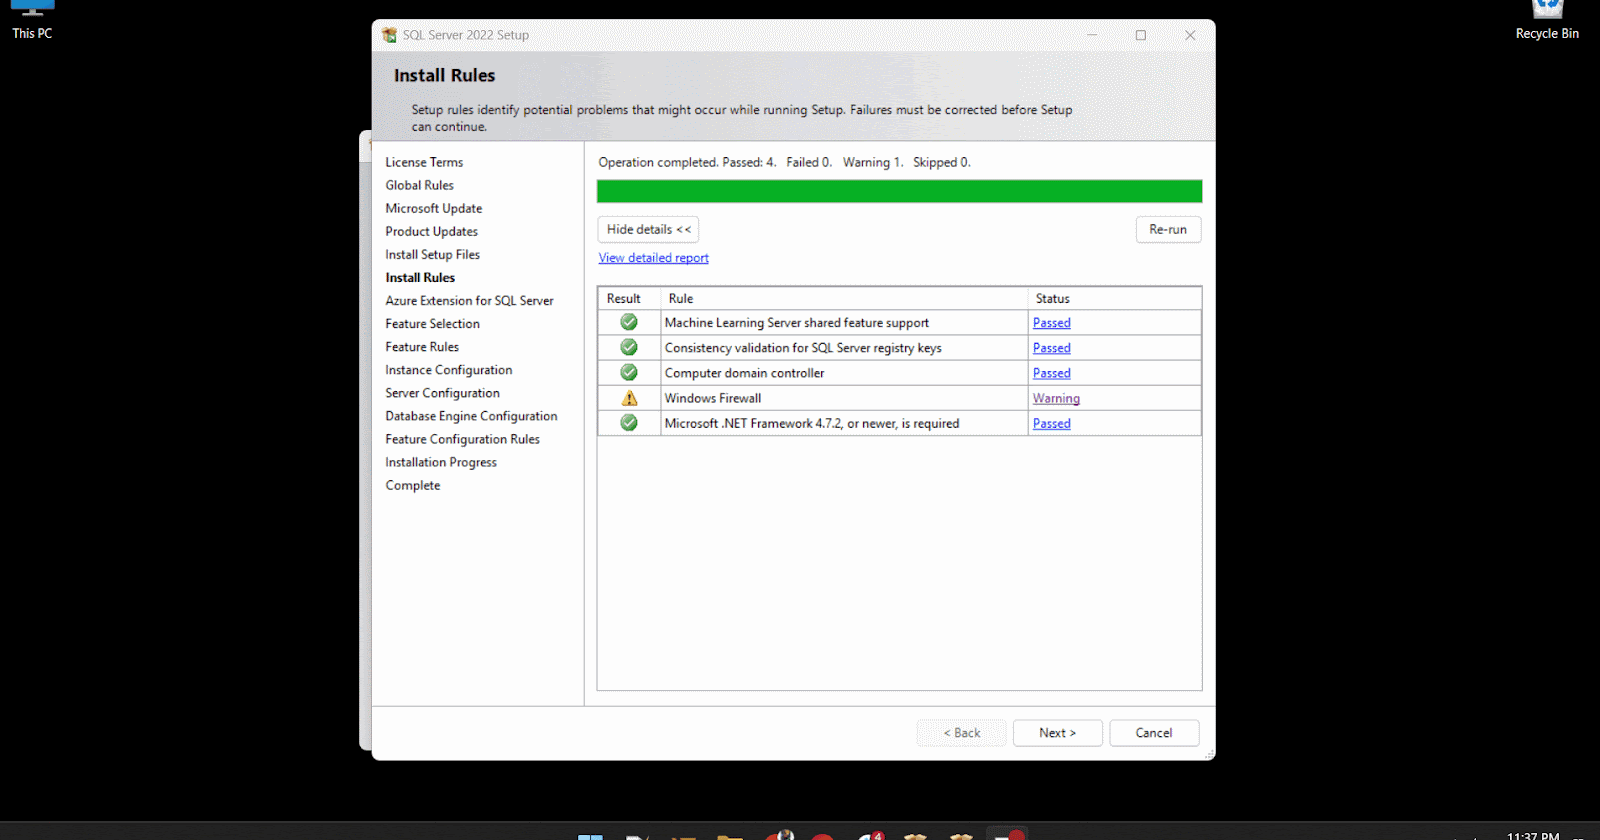The image size is (1600, 840).
Task: Click the yellow warning icon for Windows Firewall
Action: click(x=629, y=398)
